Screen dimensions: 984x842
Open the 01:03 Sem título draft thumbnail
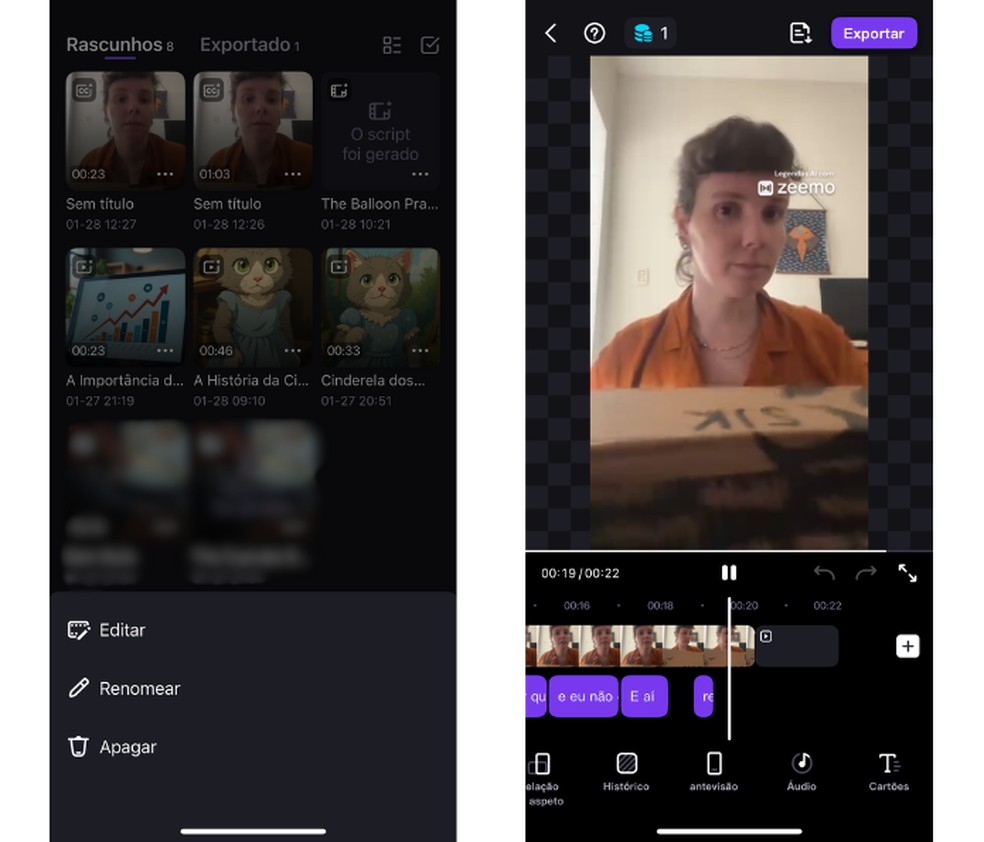point(253,131)
